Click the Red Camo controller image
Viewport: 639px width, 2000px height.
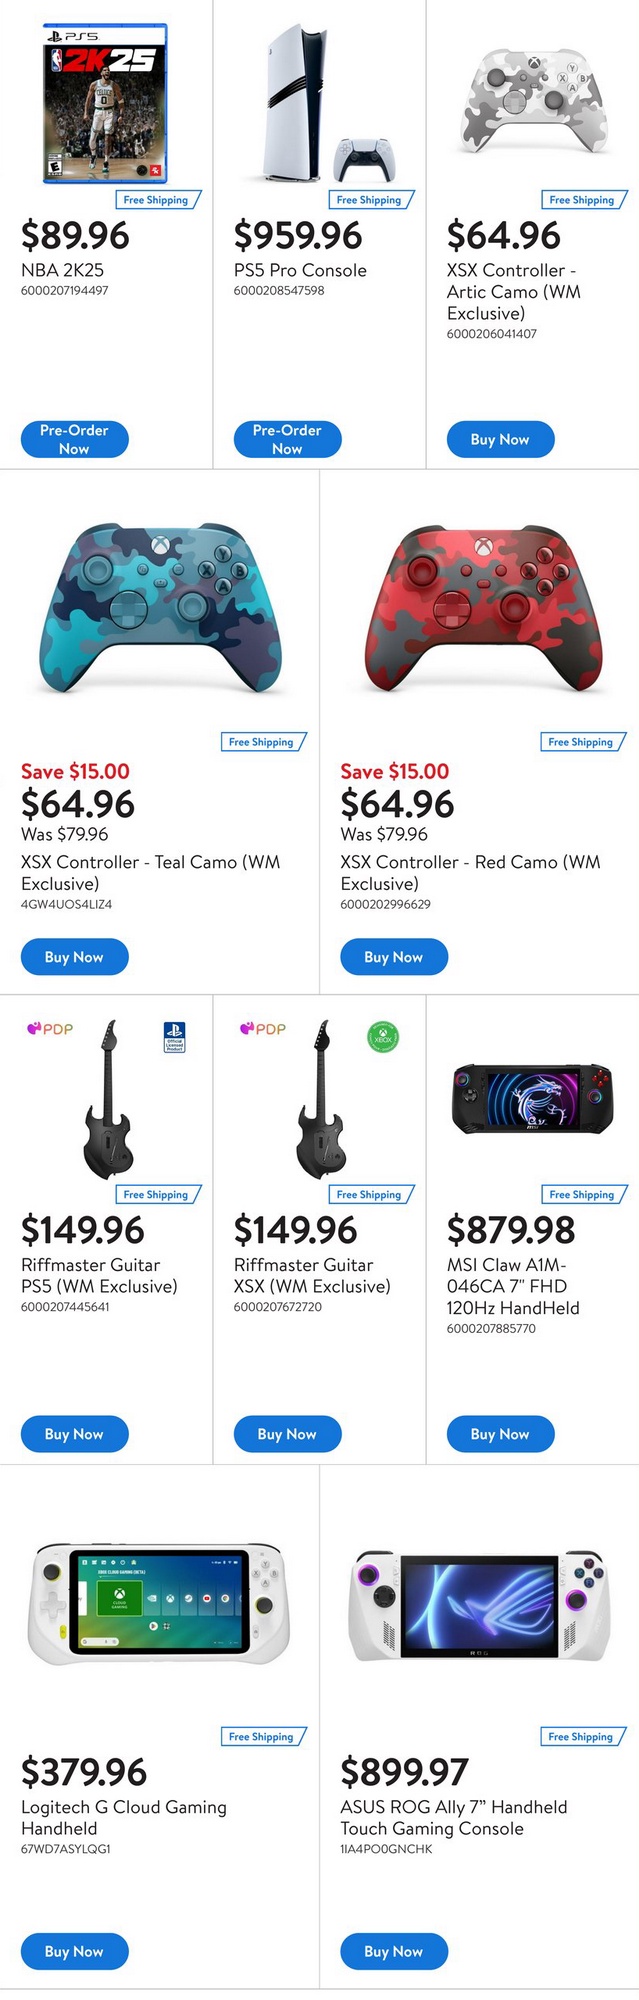click(x=480, y=608)
